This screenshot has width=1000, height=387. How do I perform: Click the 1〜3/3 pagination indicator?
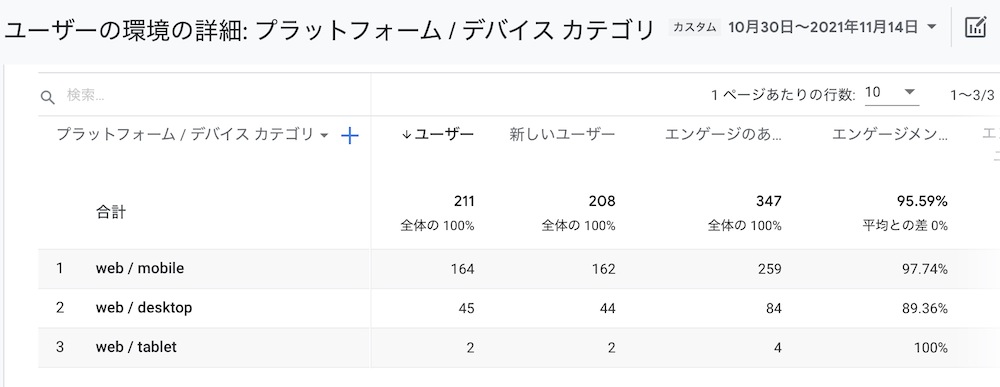pos(972,95)
